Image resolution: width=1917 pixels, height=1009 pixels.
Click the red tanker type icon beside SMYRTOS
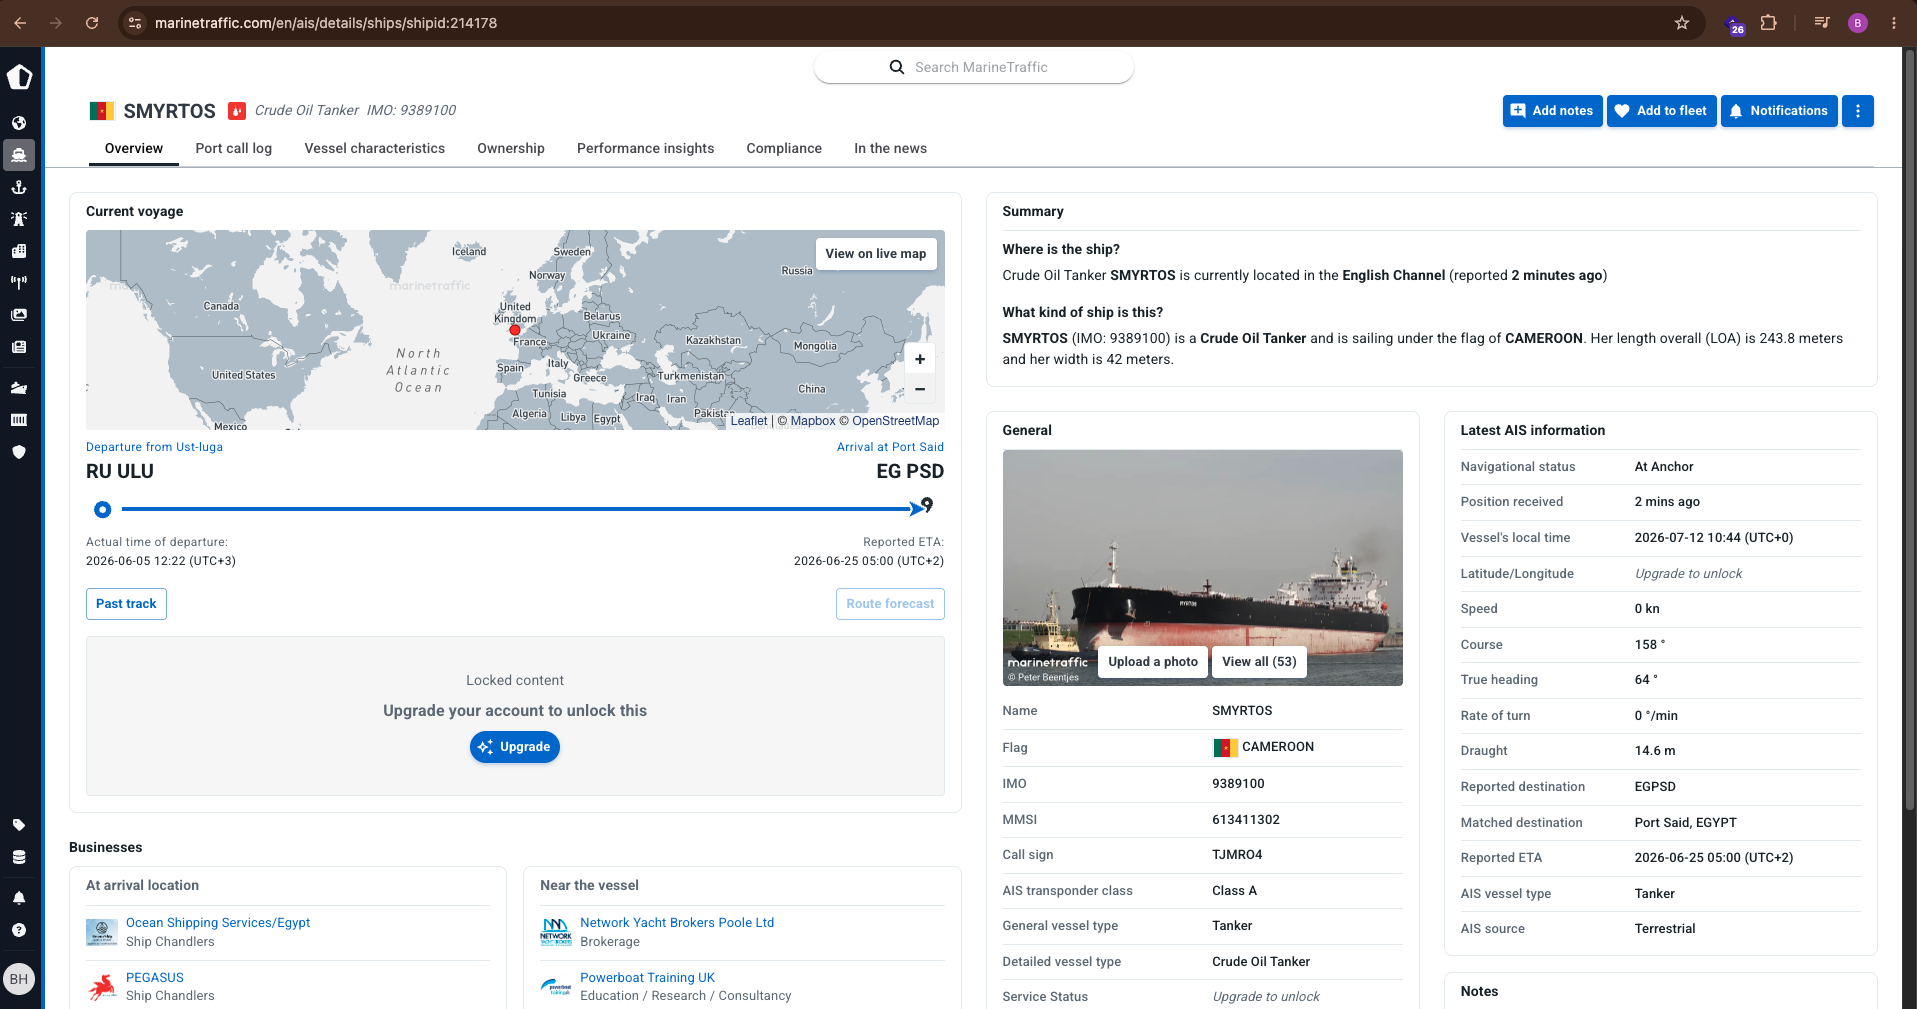click(x=237, y=111)
